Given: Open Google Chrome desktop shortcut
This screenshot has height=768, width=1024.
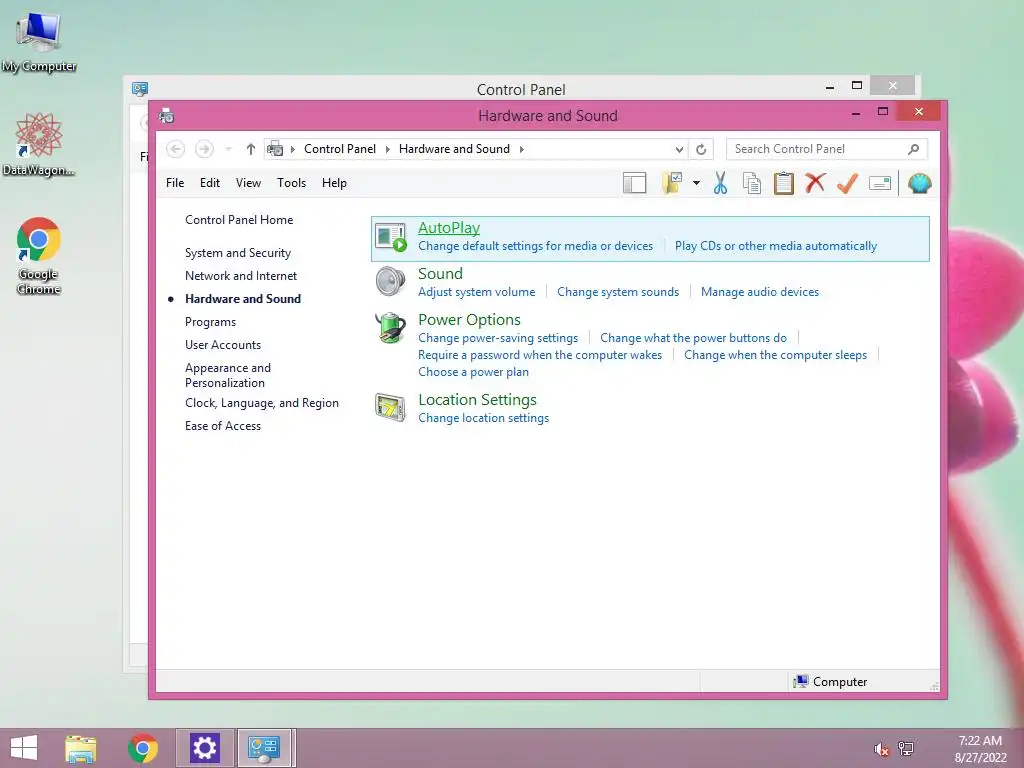Looking at the screenshot, I should tap(39, 256).
